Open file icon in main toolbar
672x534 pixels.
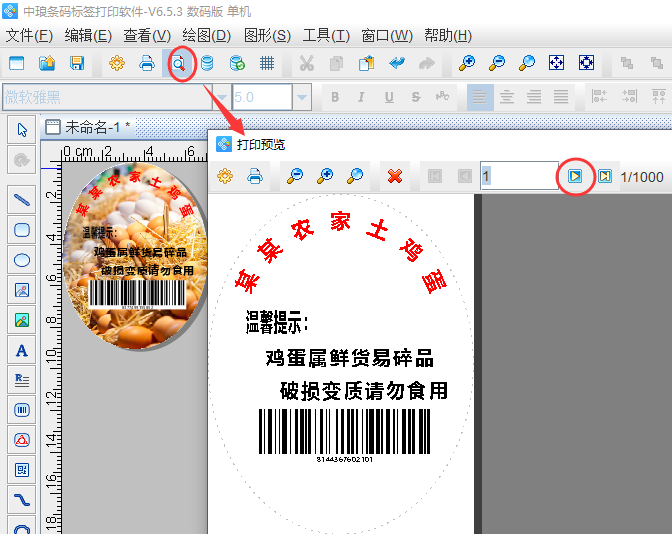[47, 63]
